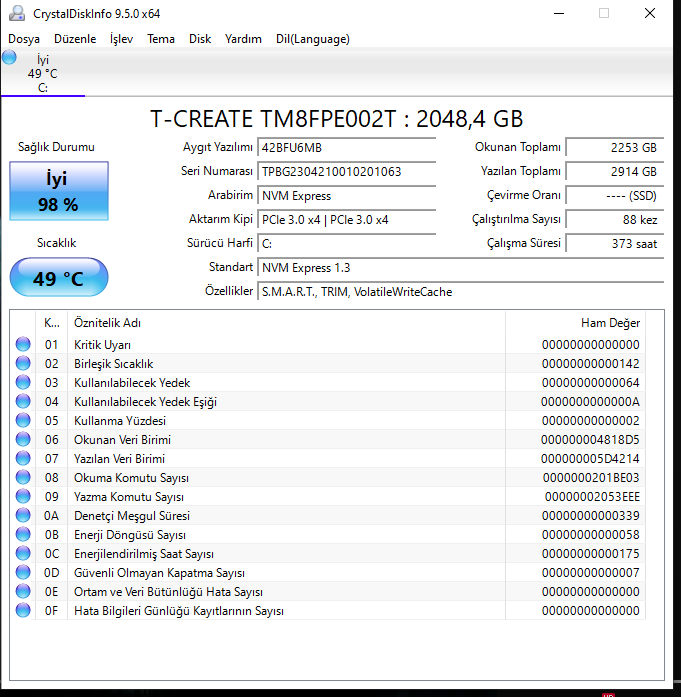Image resolution: width=681 pixels, height=697 pixels.
Task: Click the Çalışma Süresi value 373 saat
Action: click(x=615, y=244)
